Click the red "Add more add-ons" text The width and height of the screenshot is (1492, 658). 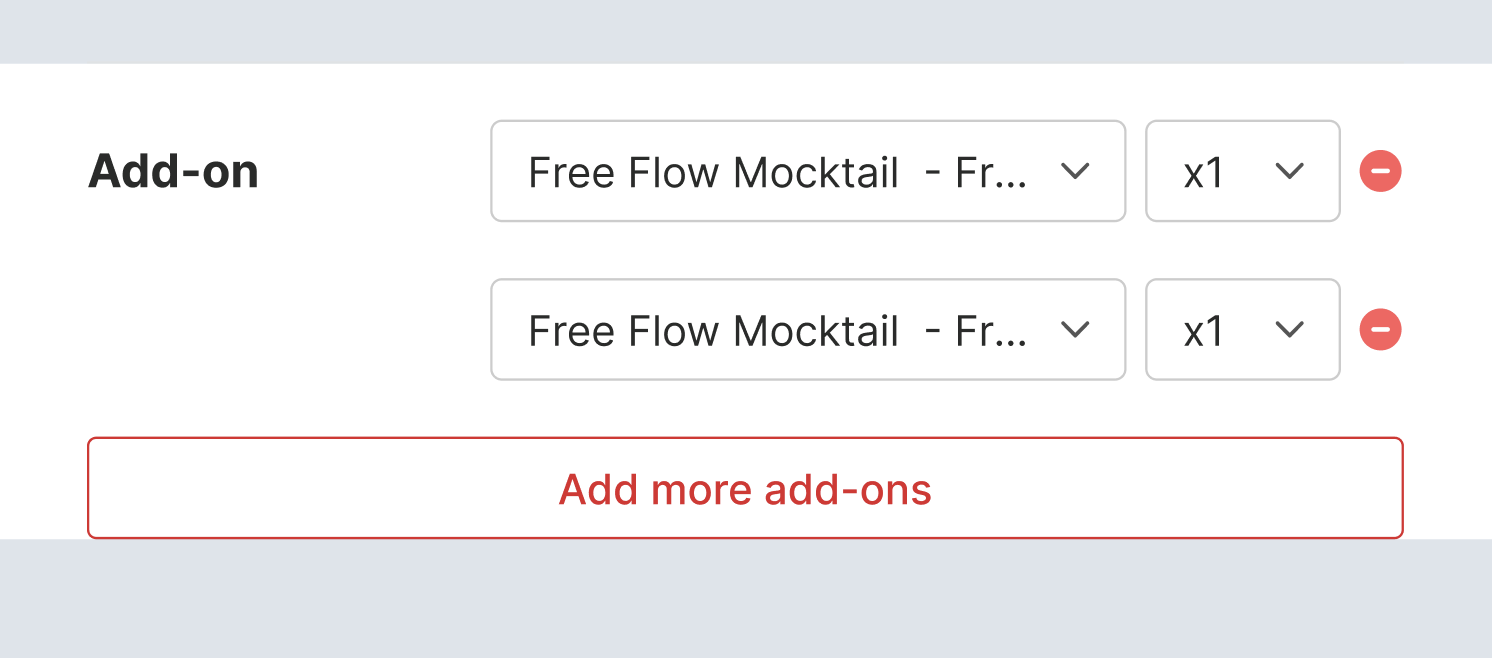coord(745,490)
